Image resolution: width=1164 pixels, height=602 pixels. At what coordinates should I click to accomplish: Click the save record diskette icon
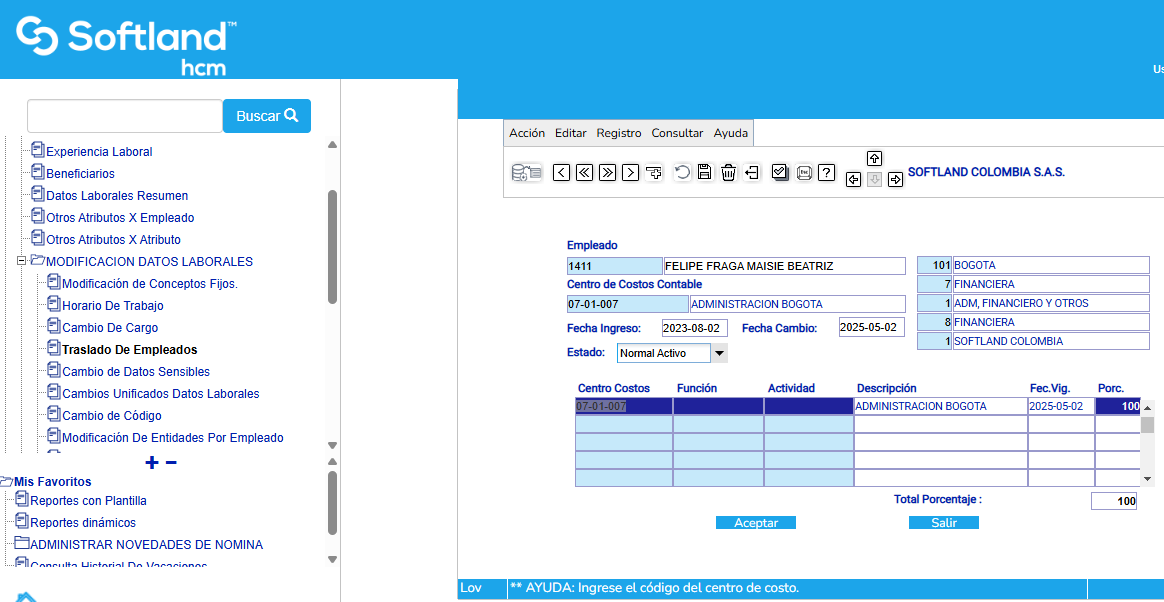click(704, 172)
